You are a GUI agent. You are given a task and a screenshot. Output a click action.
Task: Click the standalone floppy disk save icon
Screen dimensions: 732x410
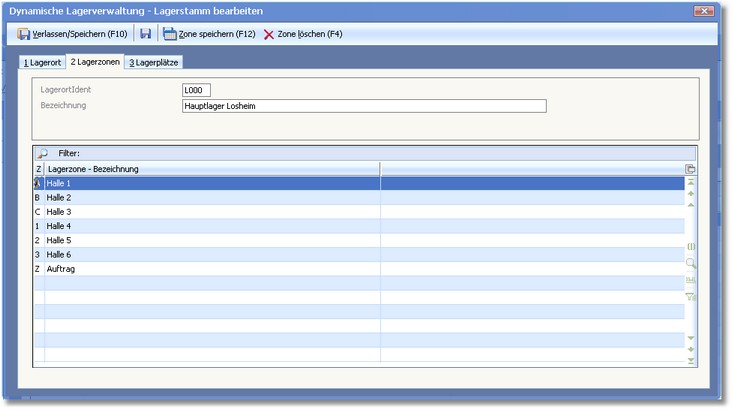[145, 34]
